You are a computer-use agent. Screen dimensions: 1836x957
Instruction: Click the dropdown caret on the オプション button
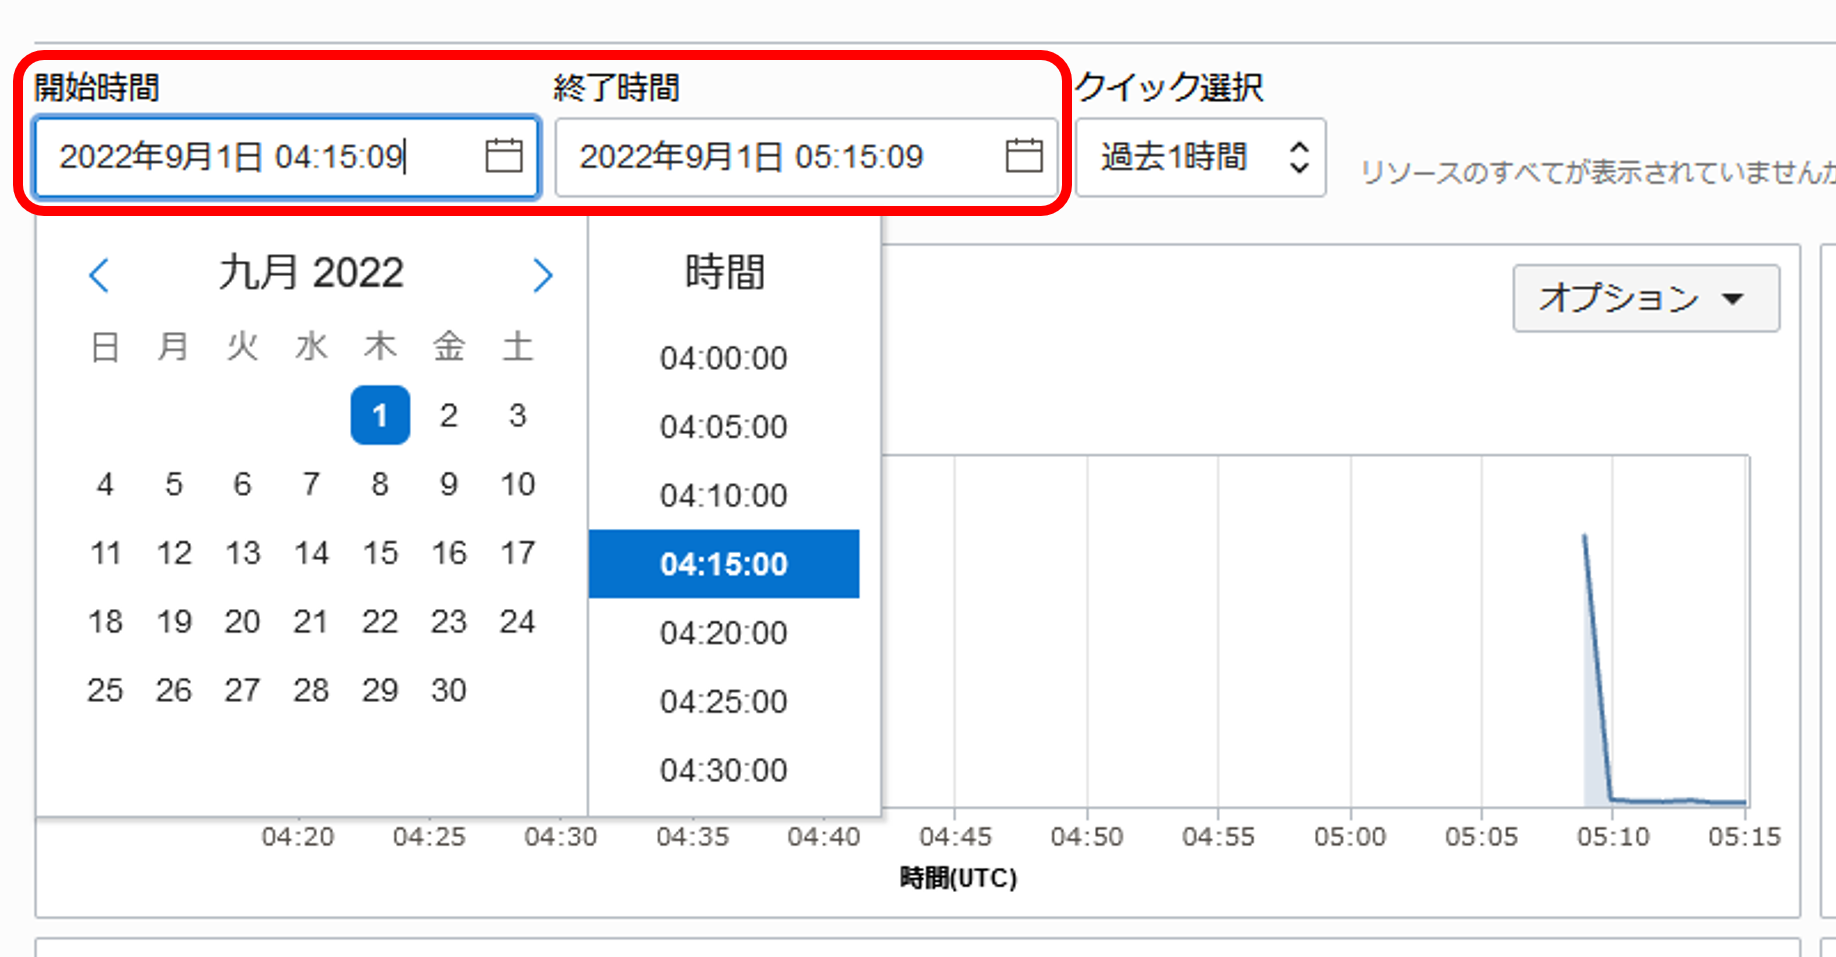pos(1734,298)
